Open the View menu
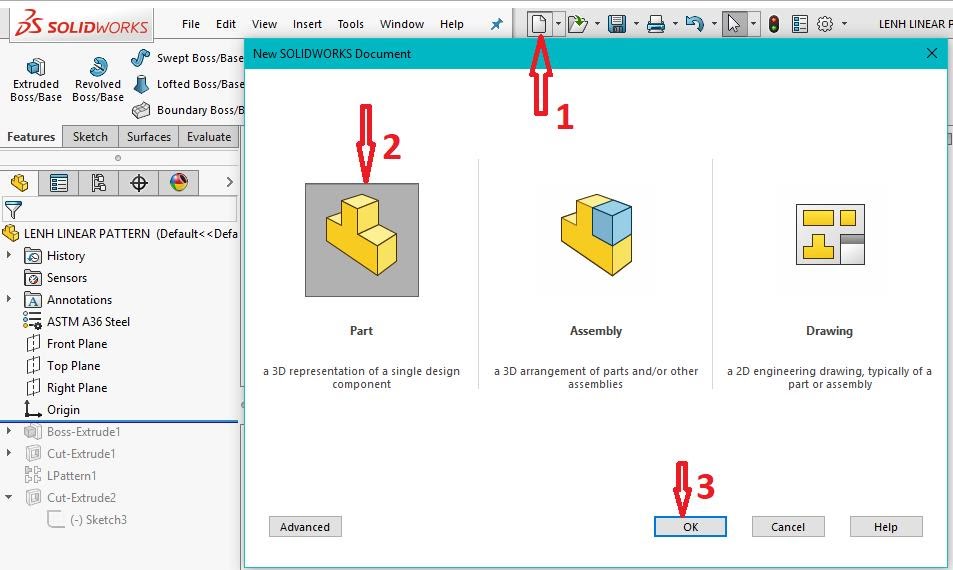This screenshot has width=953, height=570. point(264,24)
